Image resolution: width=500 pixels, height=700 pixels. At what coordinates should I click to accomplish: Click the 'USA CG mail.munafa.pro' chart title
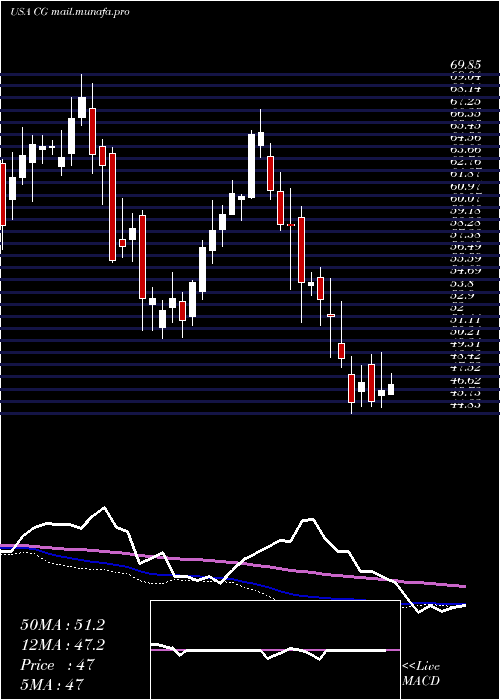[69, 12]
